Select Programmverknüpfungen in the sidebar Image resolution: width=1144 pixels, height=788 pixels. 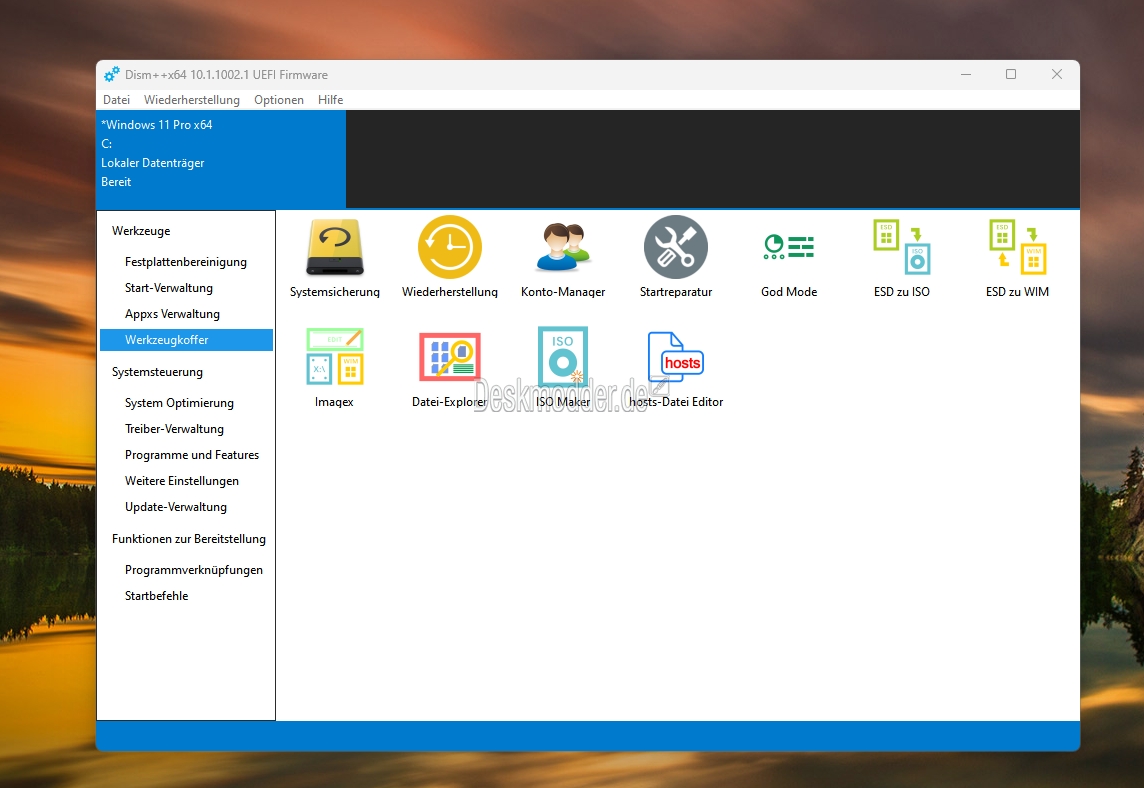click(193, 570)
